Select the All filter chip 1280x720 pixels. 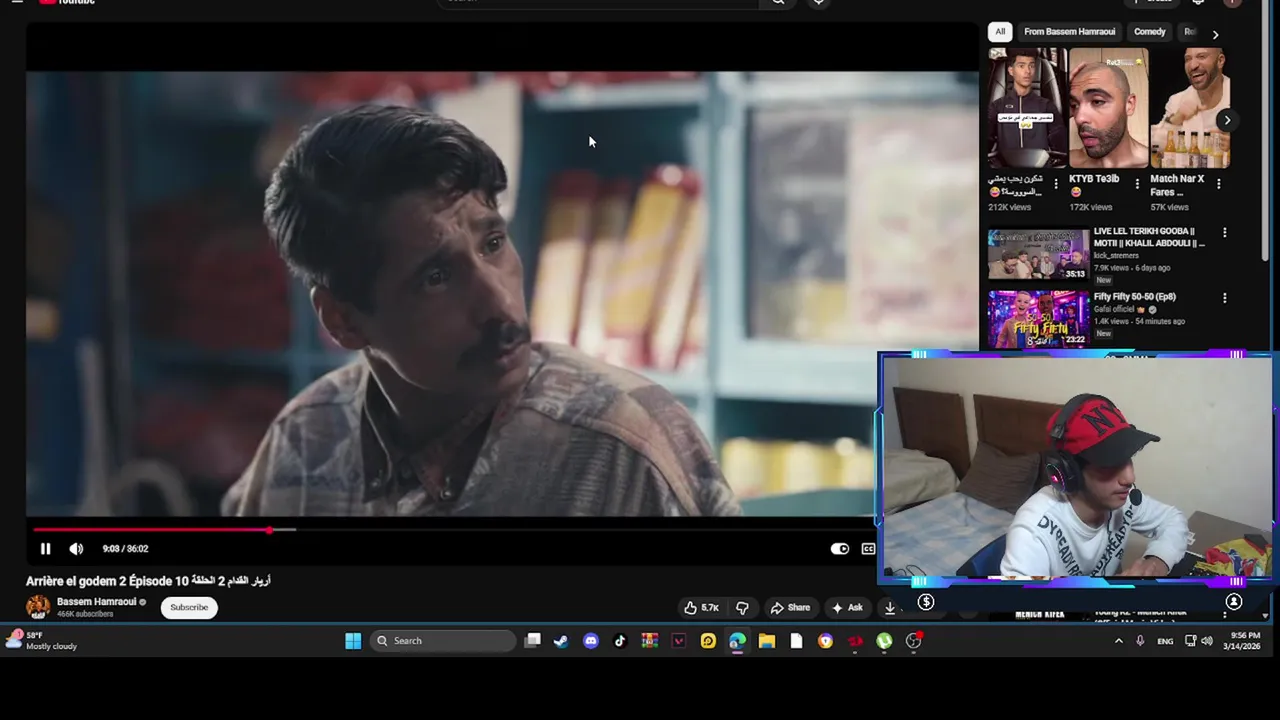[1000, 32]
